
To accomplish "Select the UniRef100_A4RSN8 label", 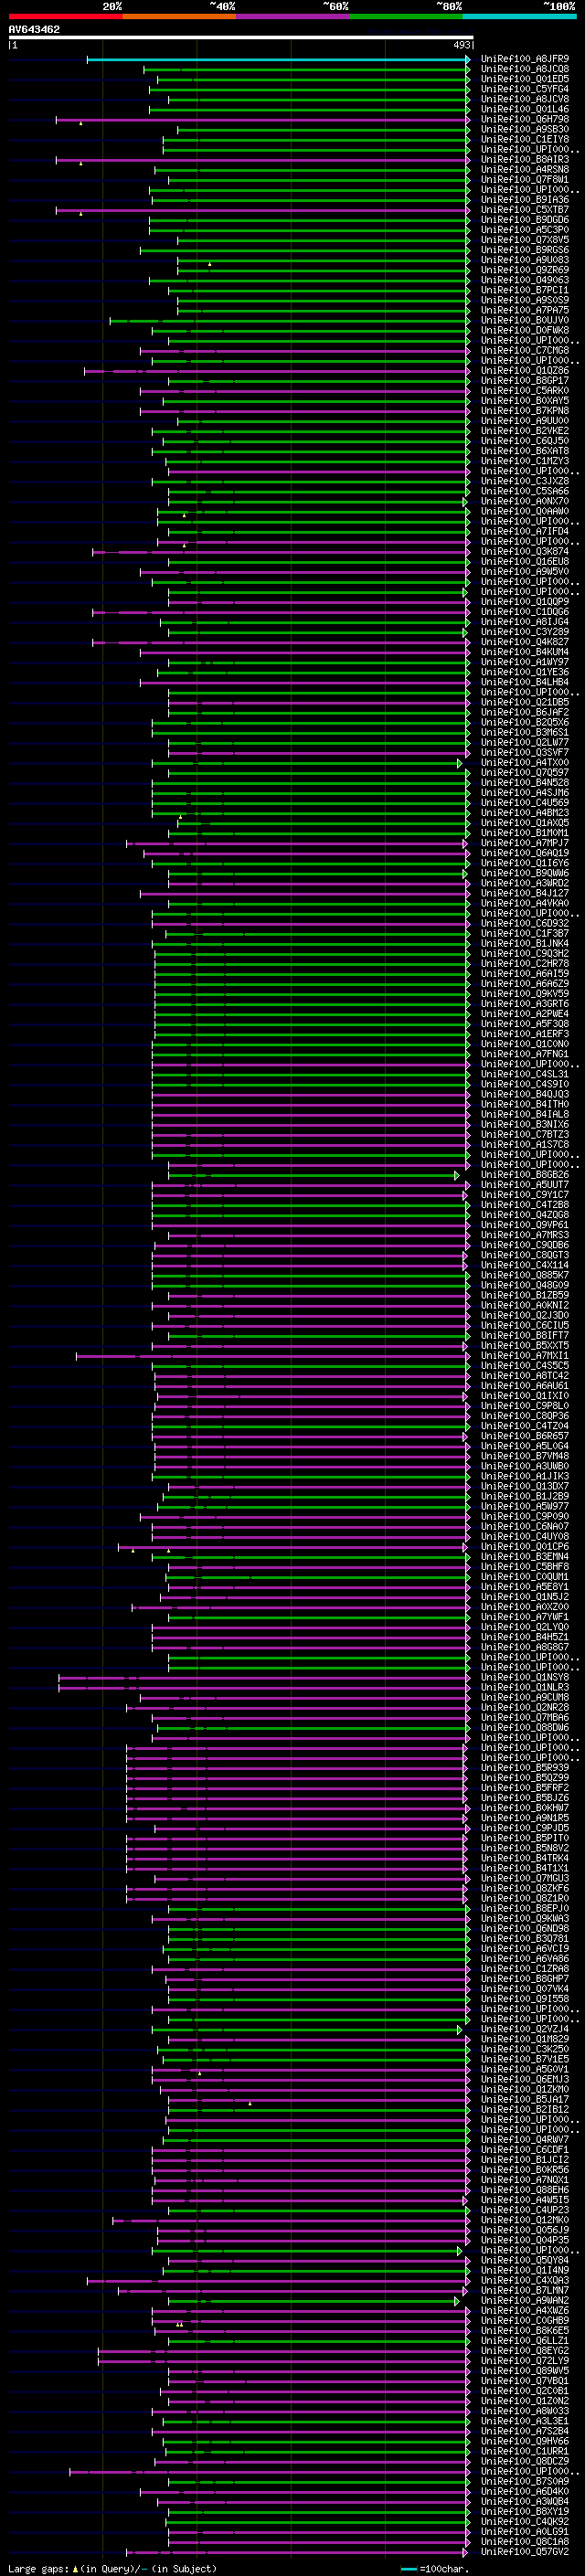I will [x=525, y=170].
